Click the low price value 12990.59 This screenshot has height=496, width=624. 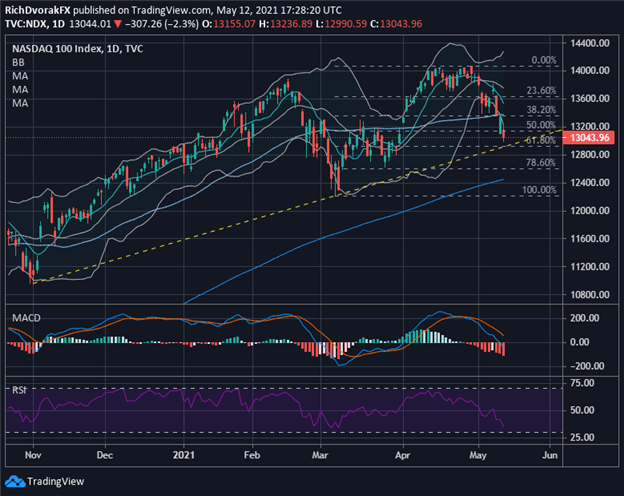click(x=345, y=24)
